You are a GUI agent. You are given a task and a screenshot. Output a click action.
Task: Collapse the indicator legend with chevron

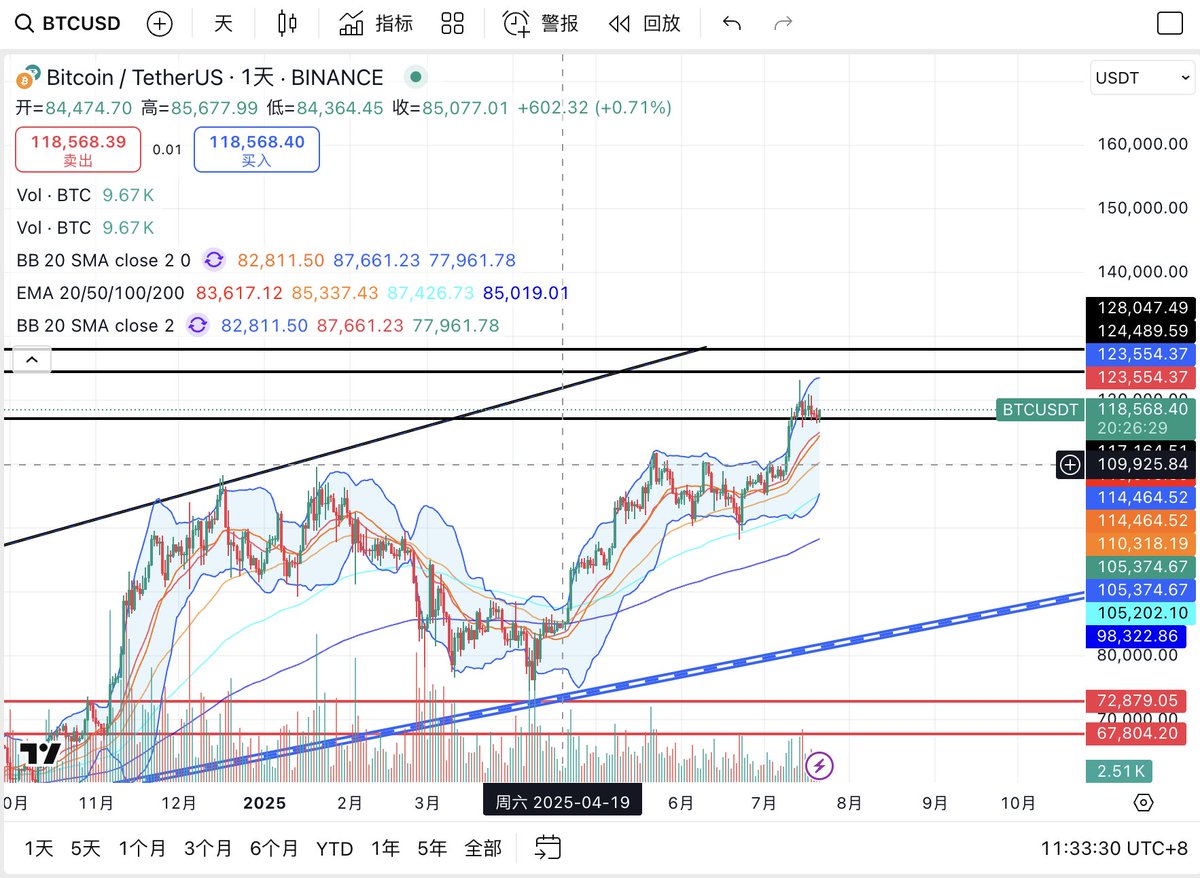(x=32, y=358)
